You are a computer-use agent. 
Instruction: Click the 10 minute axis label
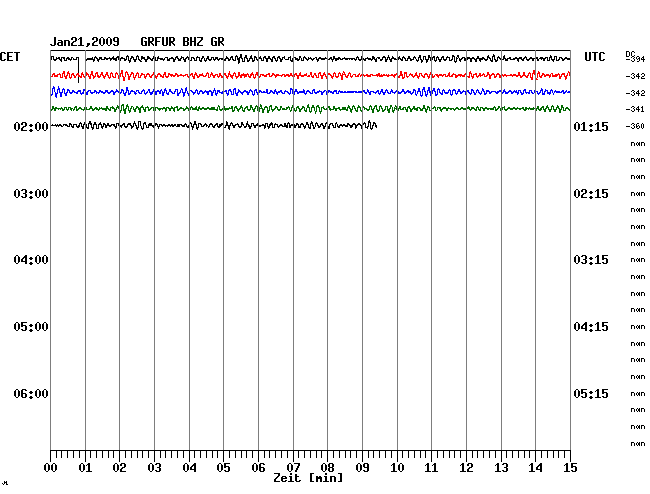click(x=397, y=468)
